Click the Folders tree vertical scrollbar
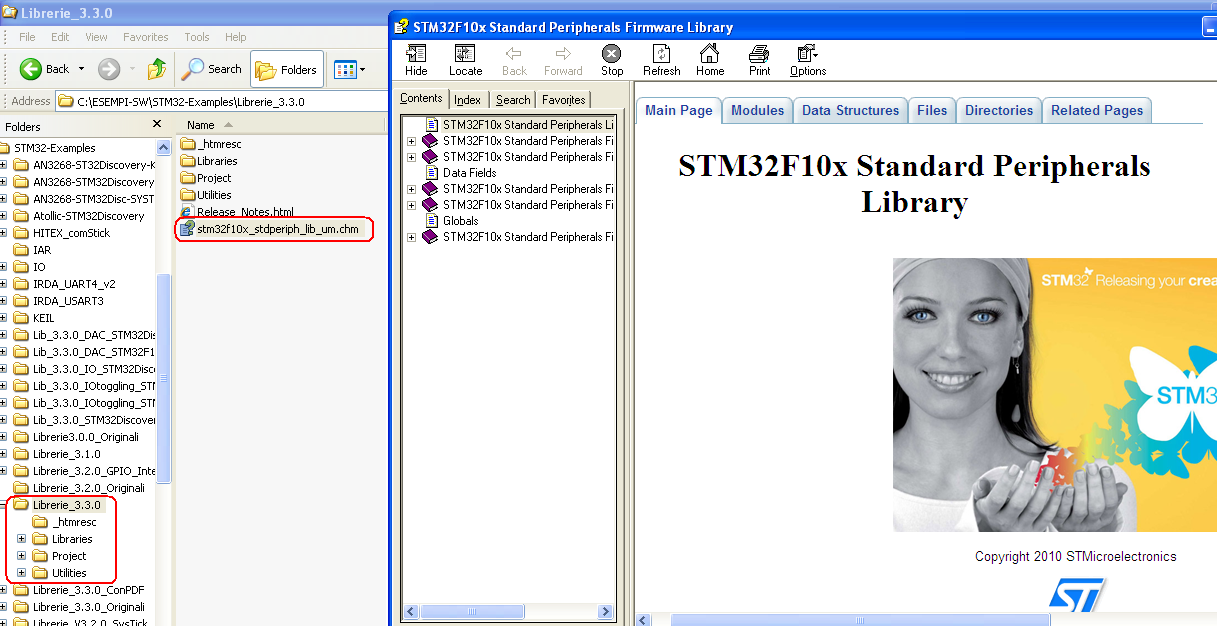 point(164,380)
